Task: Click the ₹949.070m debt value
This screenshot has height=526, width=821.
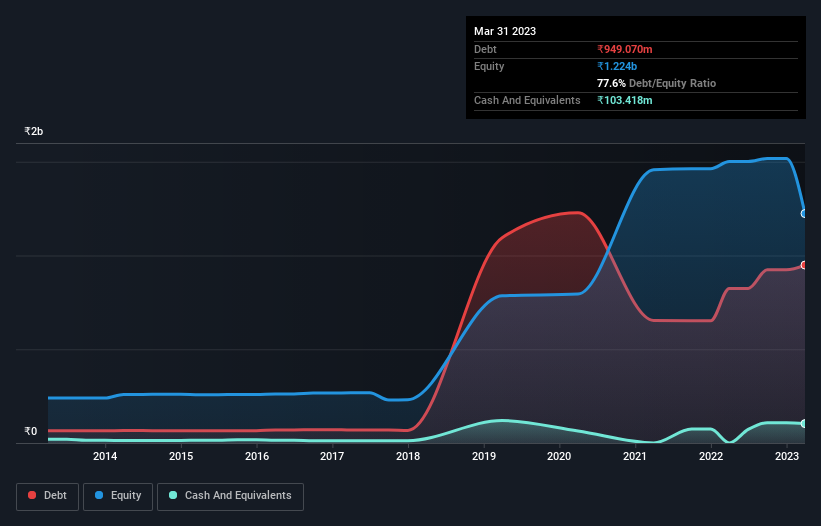Action: [x=625, y=49]
